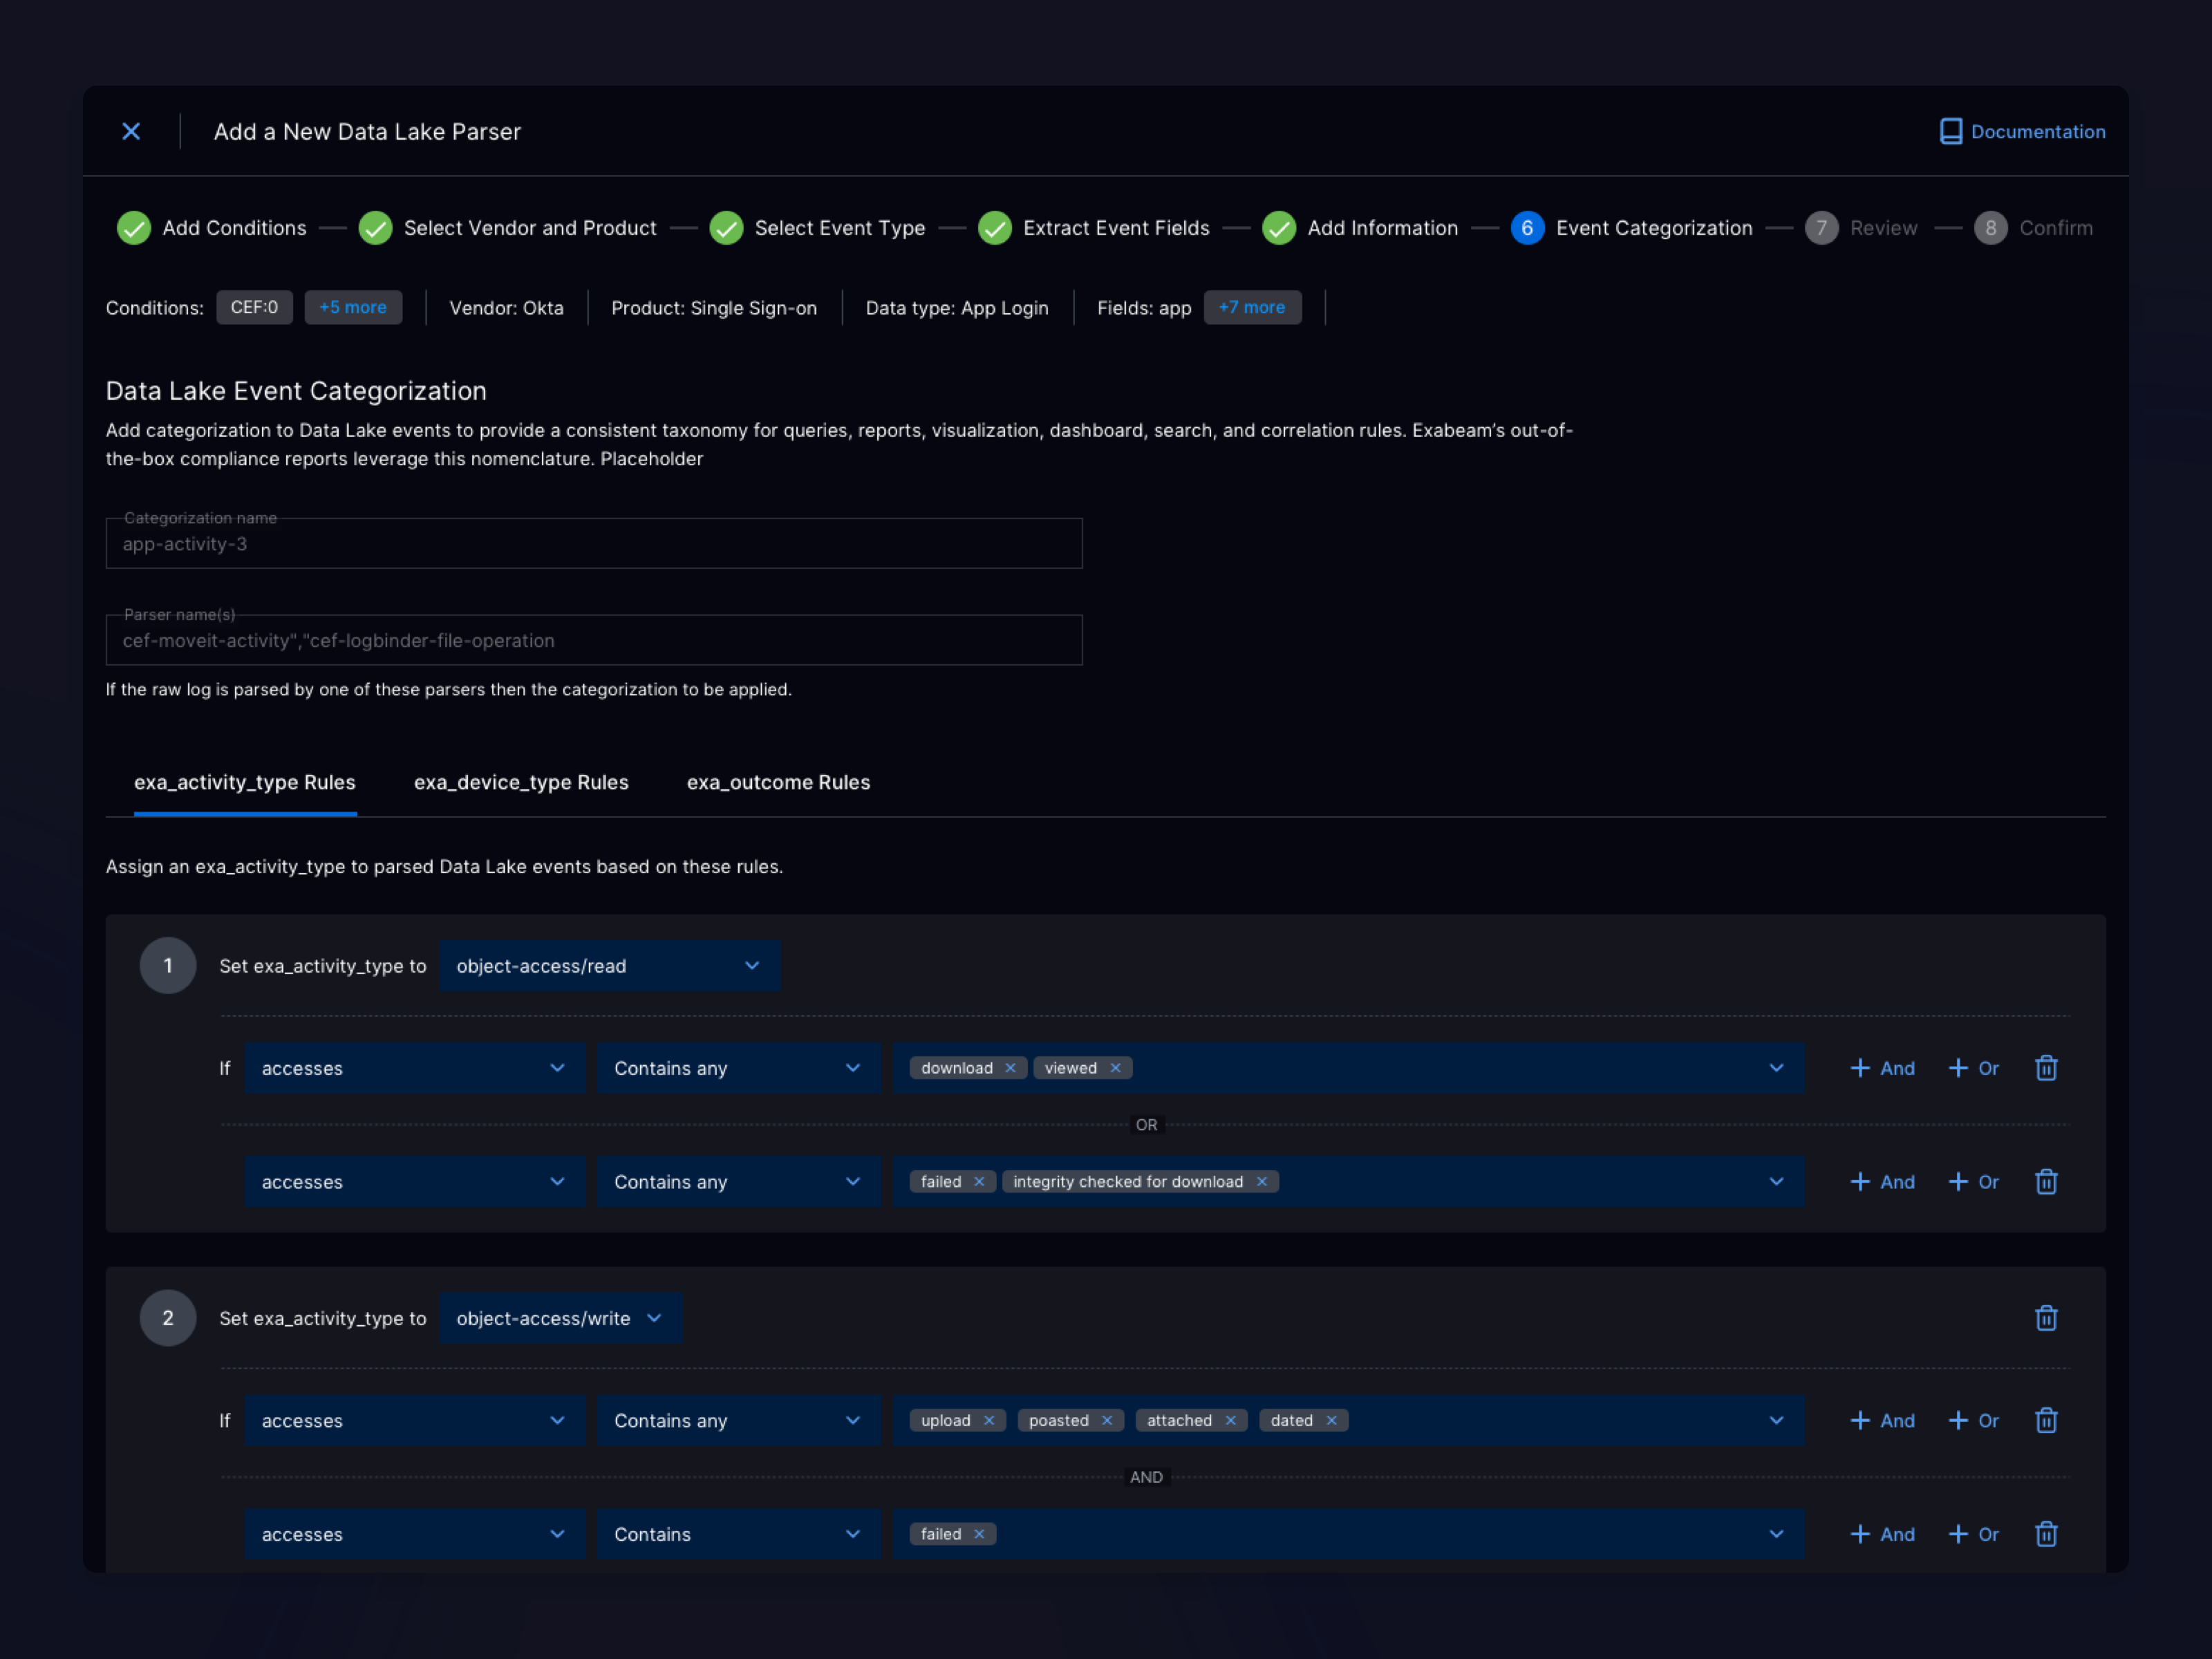Delete the download/viewed condition row

pyautogui.click(x=2046, y=1068)
